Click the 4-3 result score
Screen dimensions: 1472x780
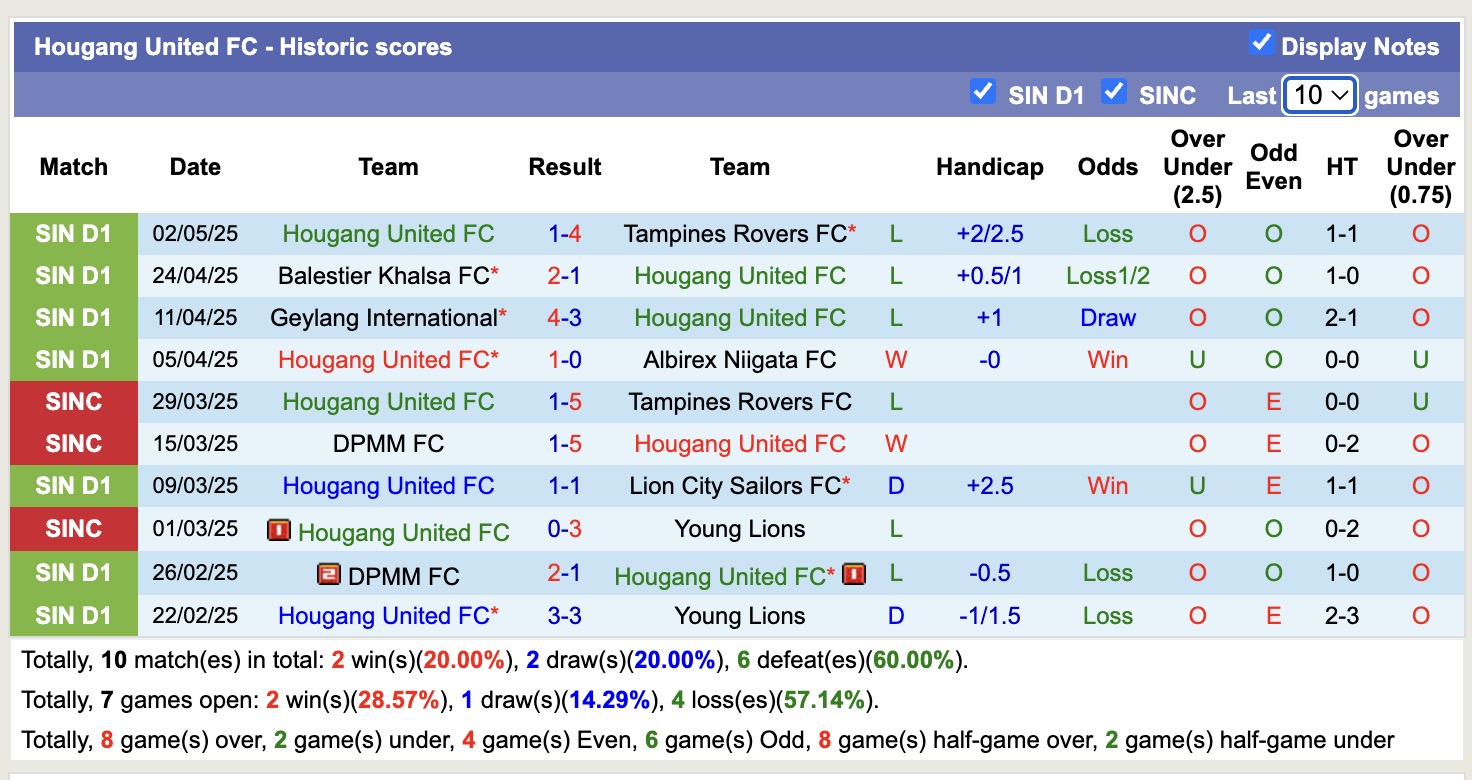(565, 318)
